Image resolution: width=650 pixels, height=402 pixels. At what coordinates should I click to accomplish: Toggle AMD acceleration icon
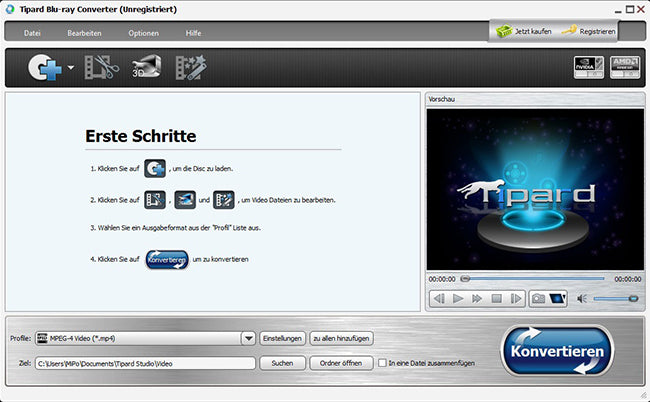click(623, 68)
